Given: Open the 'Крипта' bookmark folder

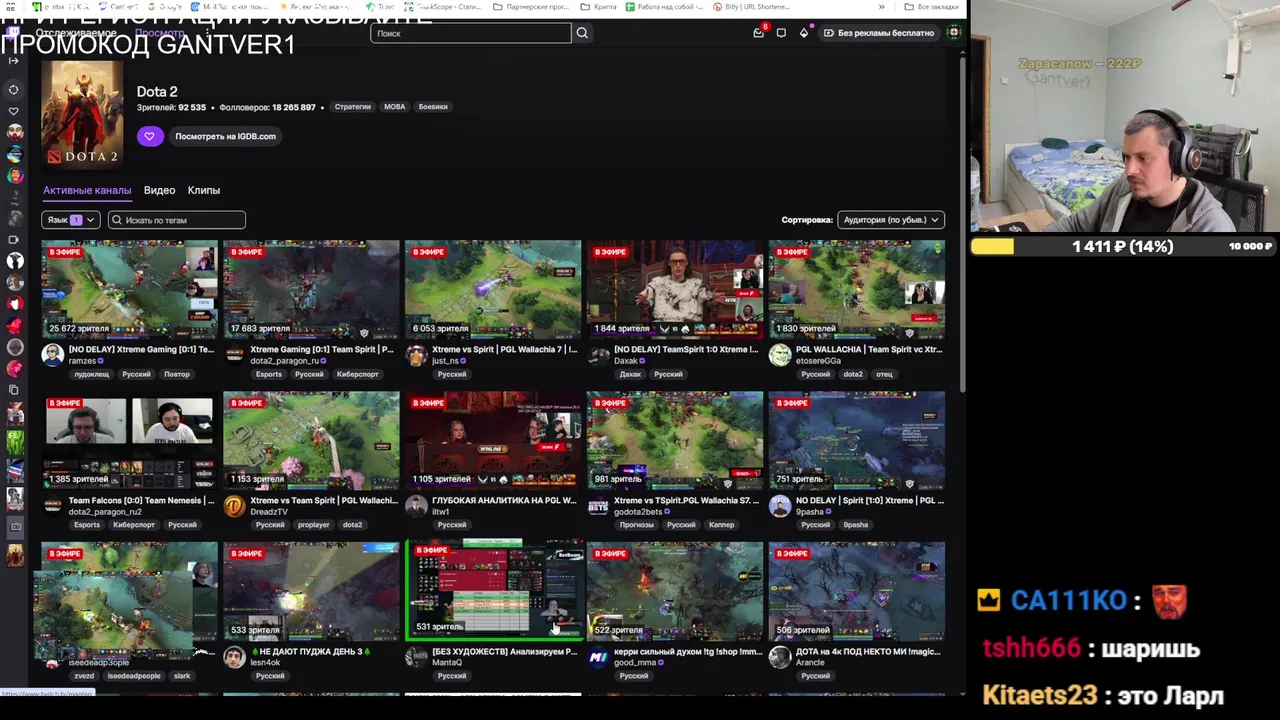Looking at the screenshot, I should (x=599, y=7).
